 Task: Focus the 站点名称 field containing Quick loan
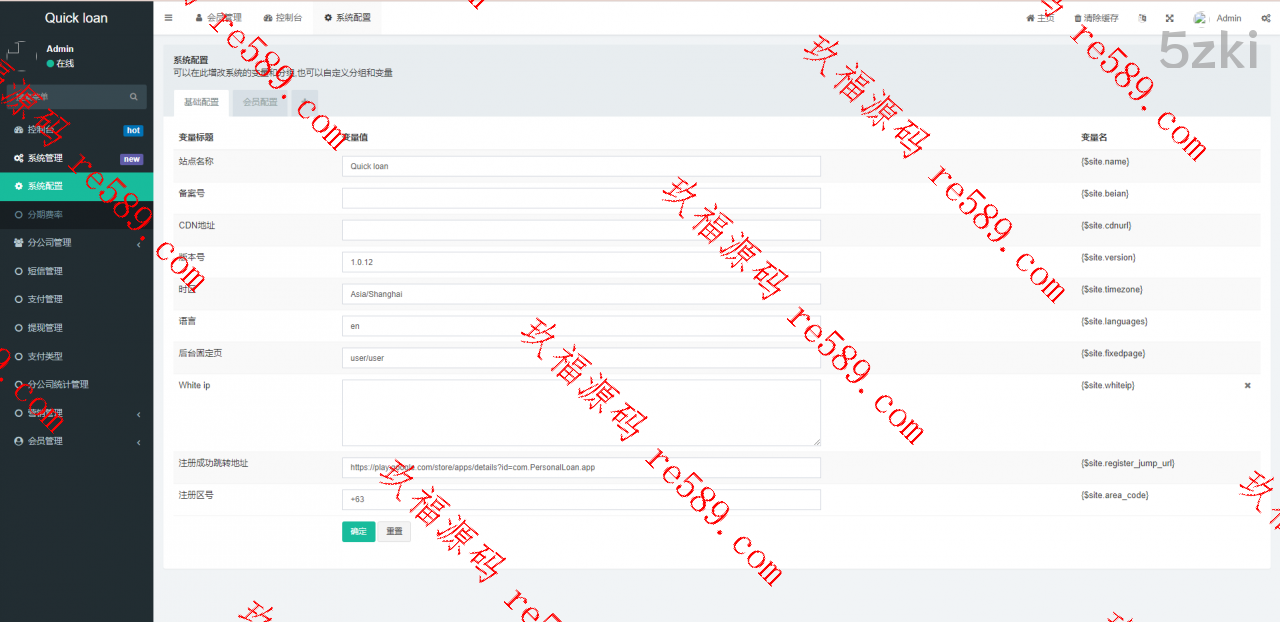(x=581, y=166)
